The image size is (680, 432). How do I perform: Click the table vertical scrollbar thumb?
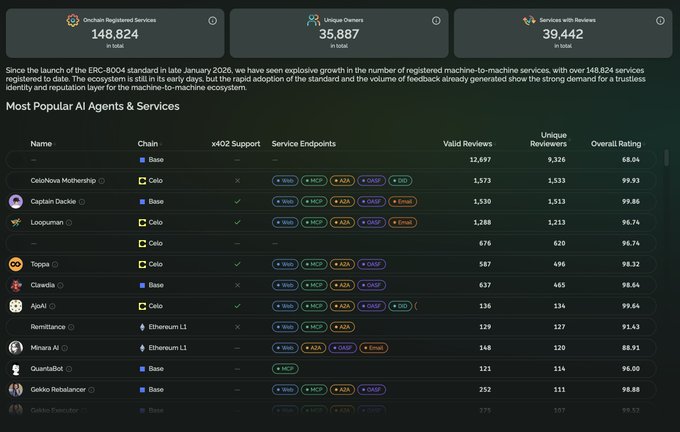pos(667,157)
